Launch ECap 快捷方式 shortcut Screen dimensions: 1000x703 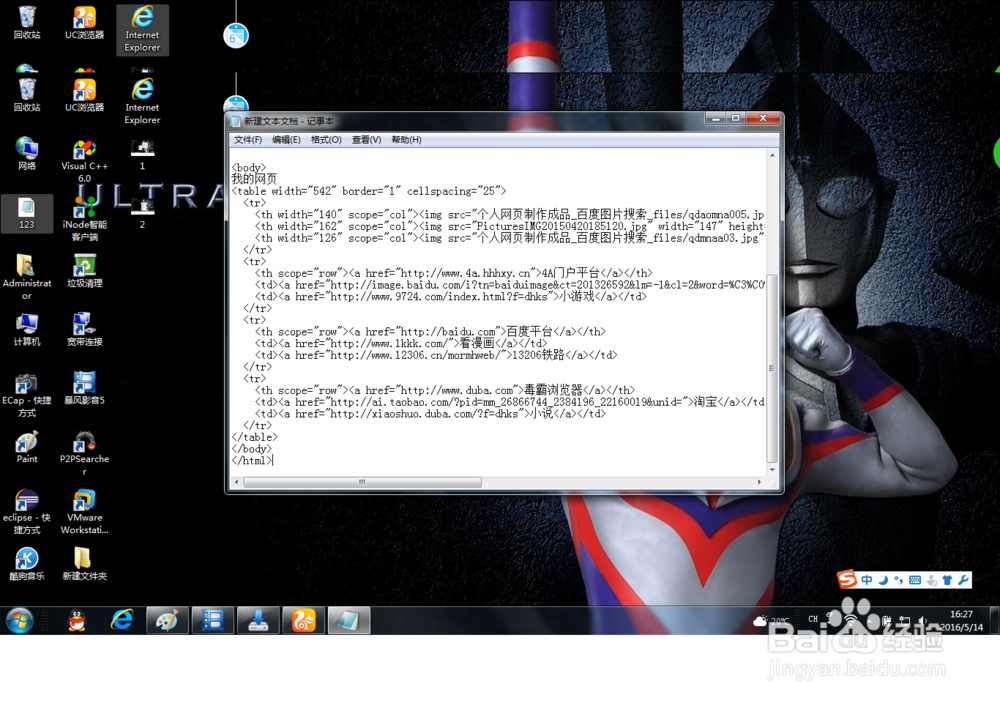[27, 395]
